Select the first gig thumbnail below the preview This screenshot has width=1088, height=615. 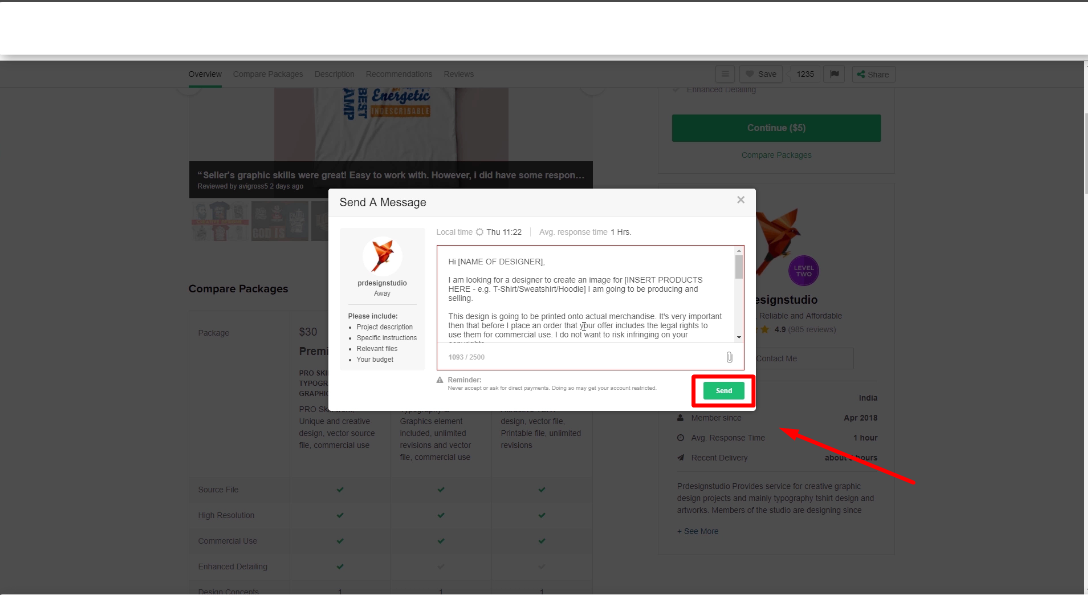(219, 219)
